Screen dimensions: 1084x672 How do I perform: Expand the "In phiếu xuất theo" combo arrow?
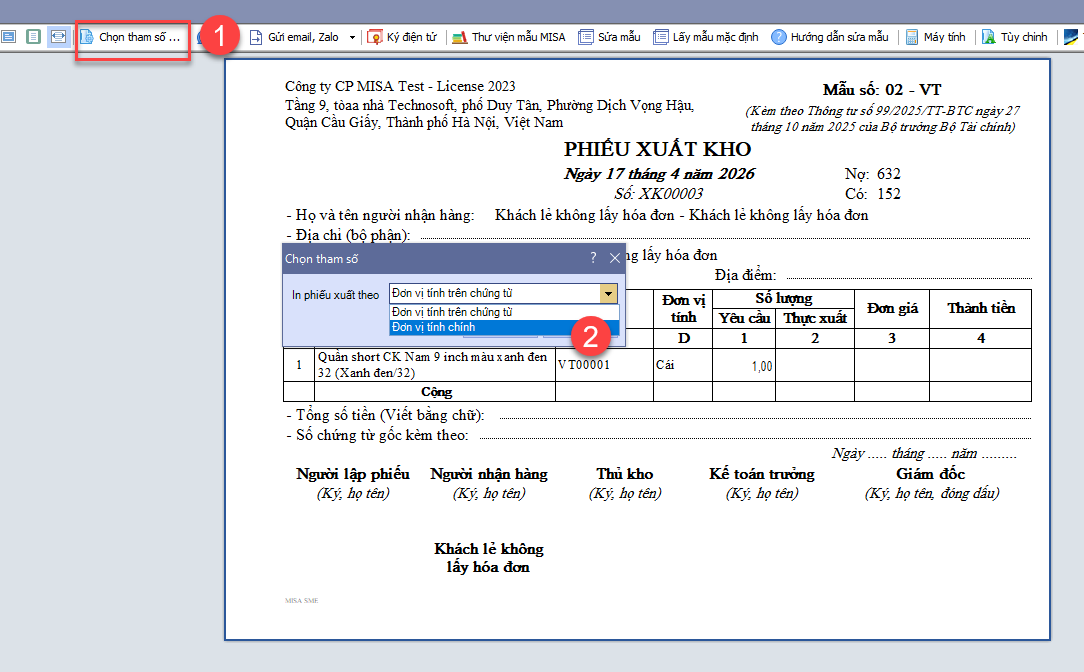(x=608, y=293)
